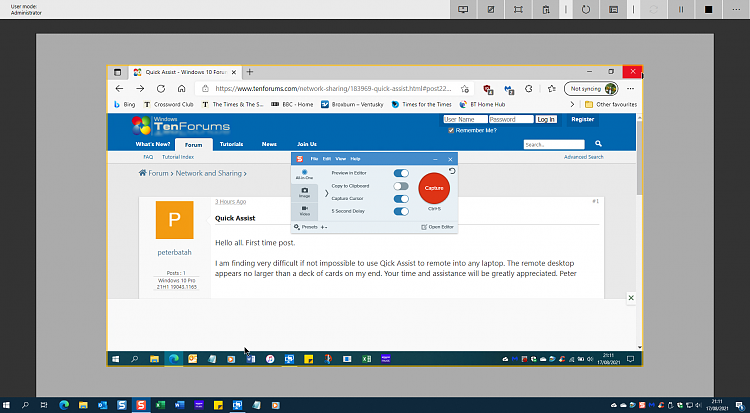Open the Crossword Club bookmark

(169, 104)
